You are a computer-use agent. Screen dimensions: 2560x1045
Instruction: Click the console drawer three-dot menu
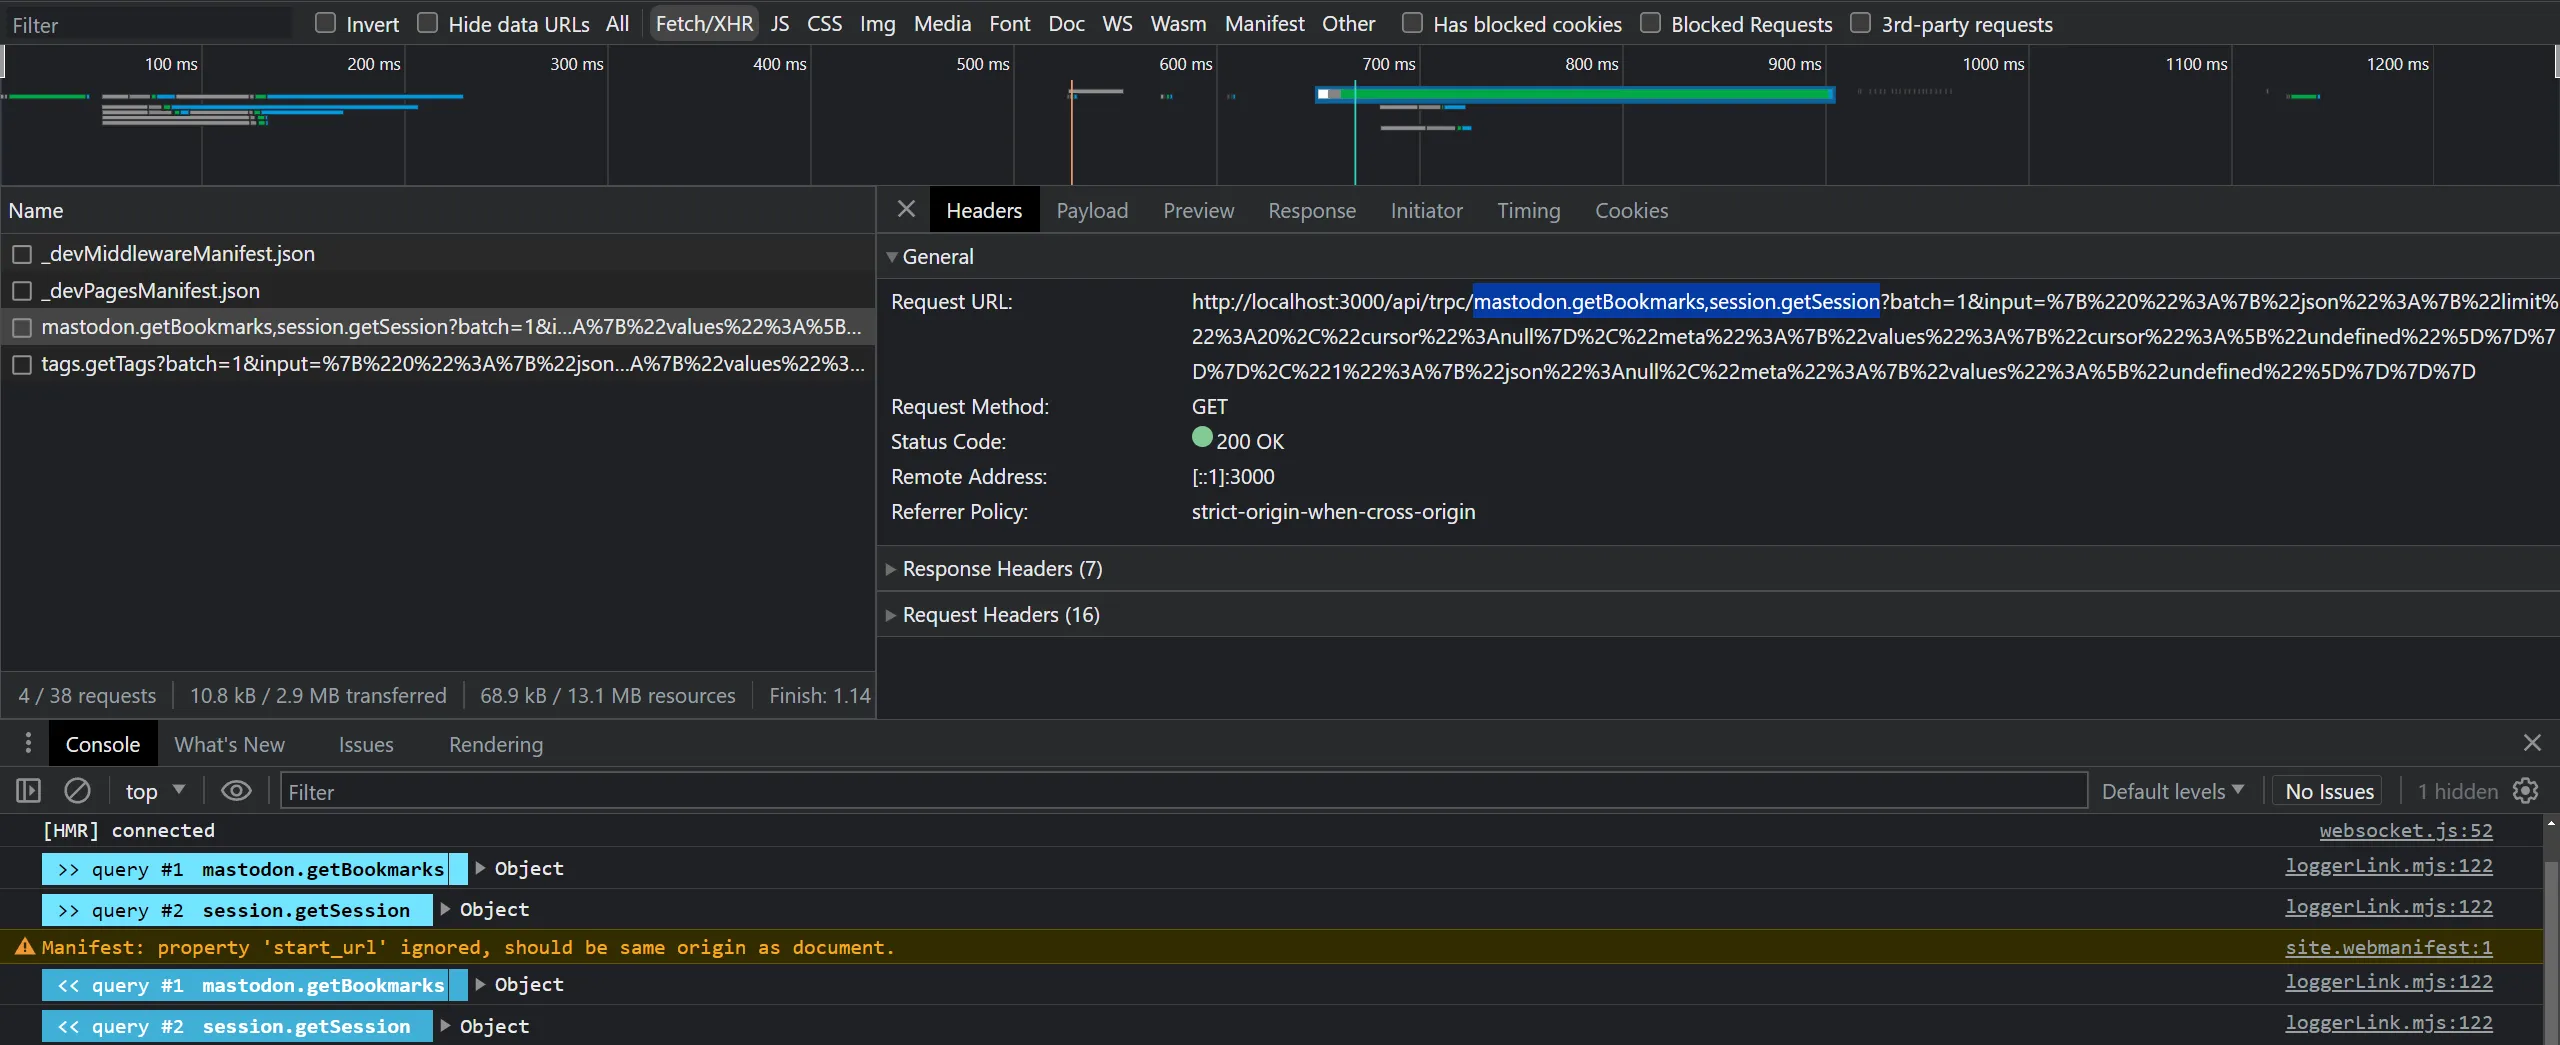point(28,743)
